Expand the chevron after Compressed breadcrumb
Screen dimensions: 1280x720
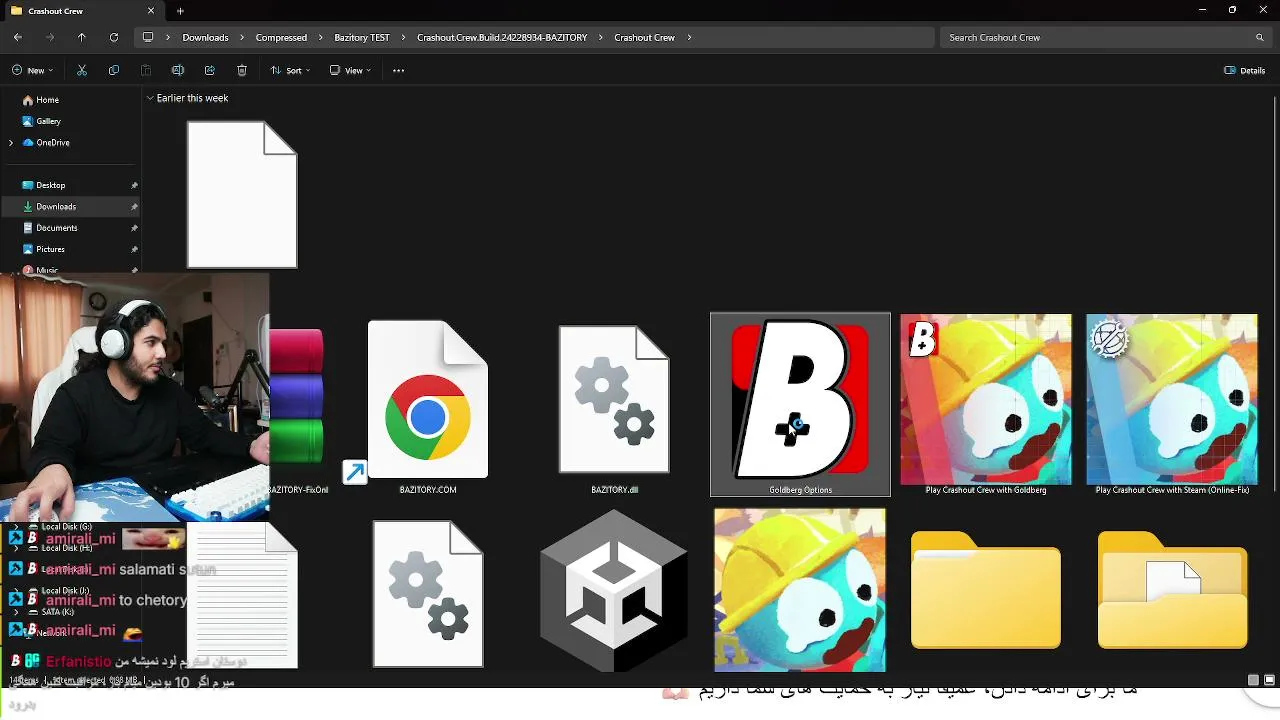pos(321,37)
